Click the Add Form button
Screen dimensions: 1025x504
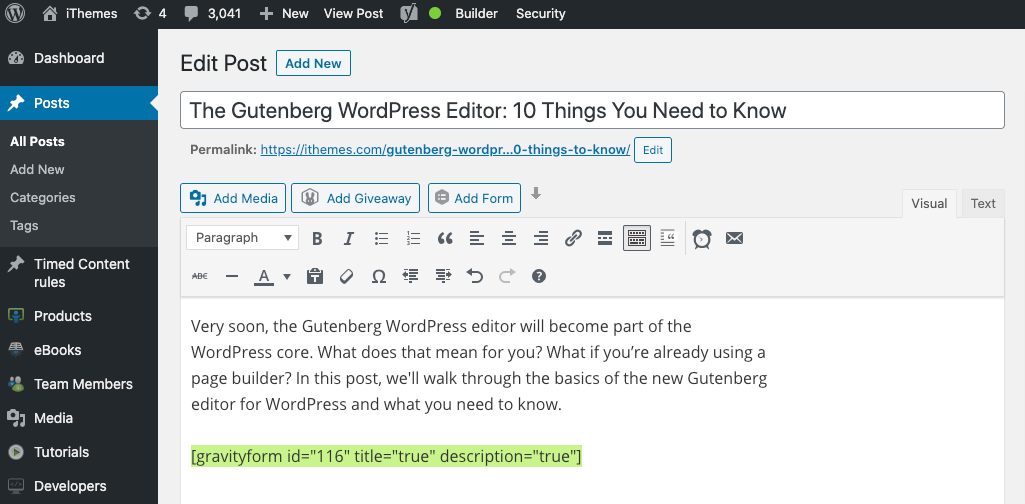coord(474,198)
